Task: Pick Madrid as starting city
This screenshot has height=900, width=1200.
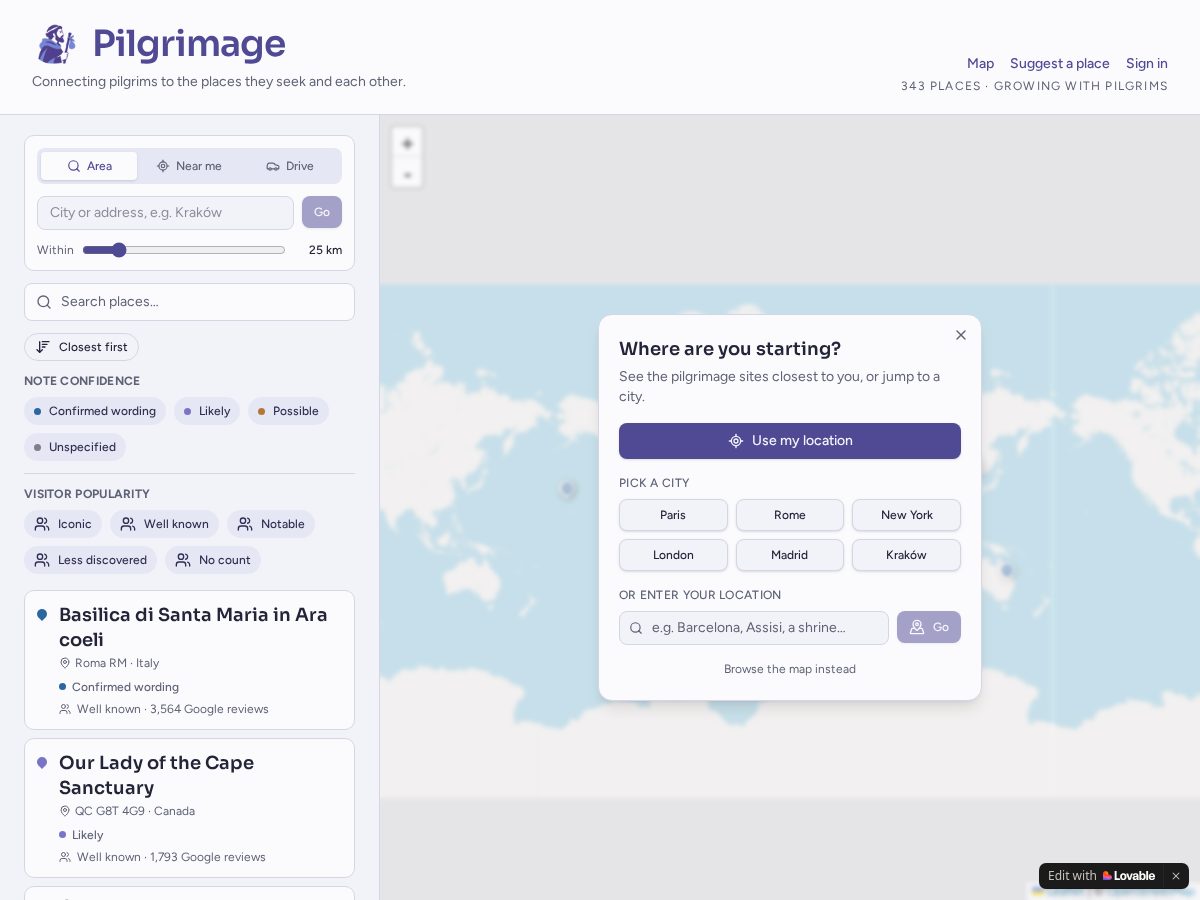Action: [x=790, y=555]
